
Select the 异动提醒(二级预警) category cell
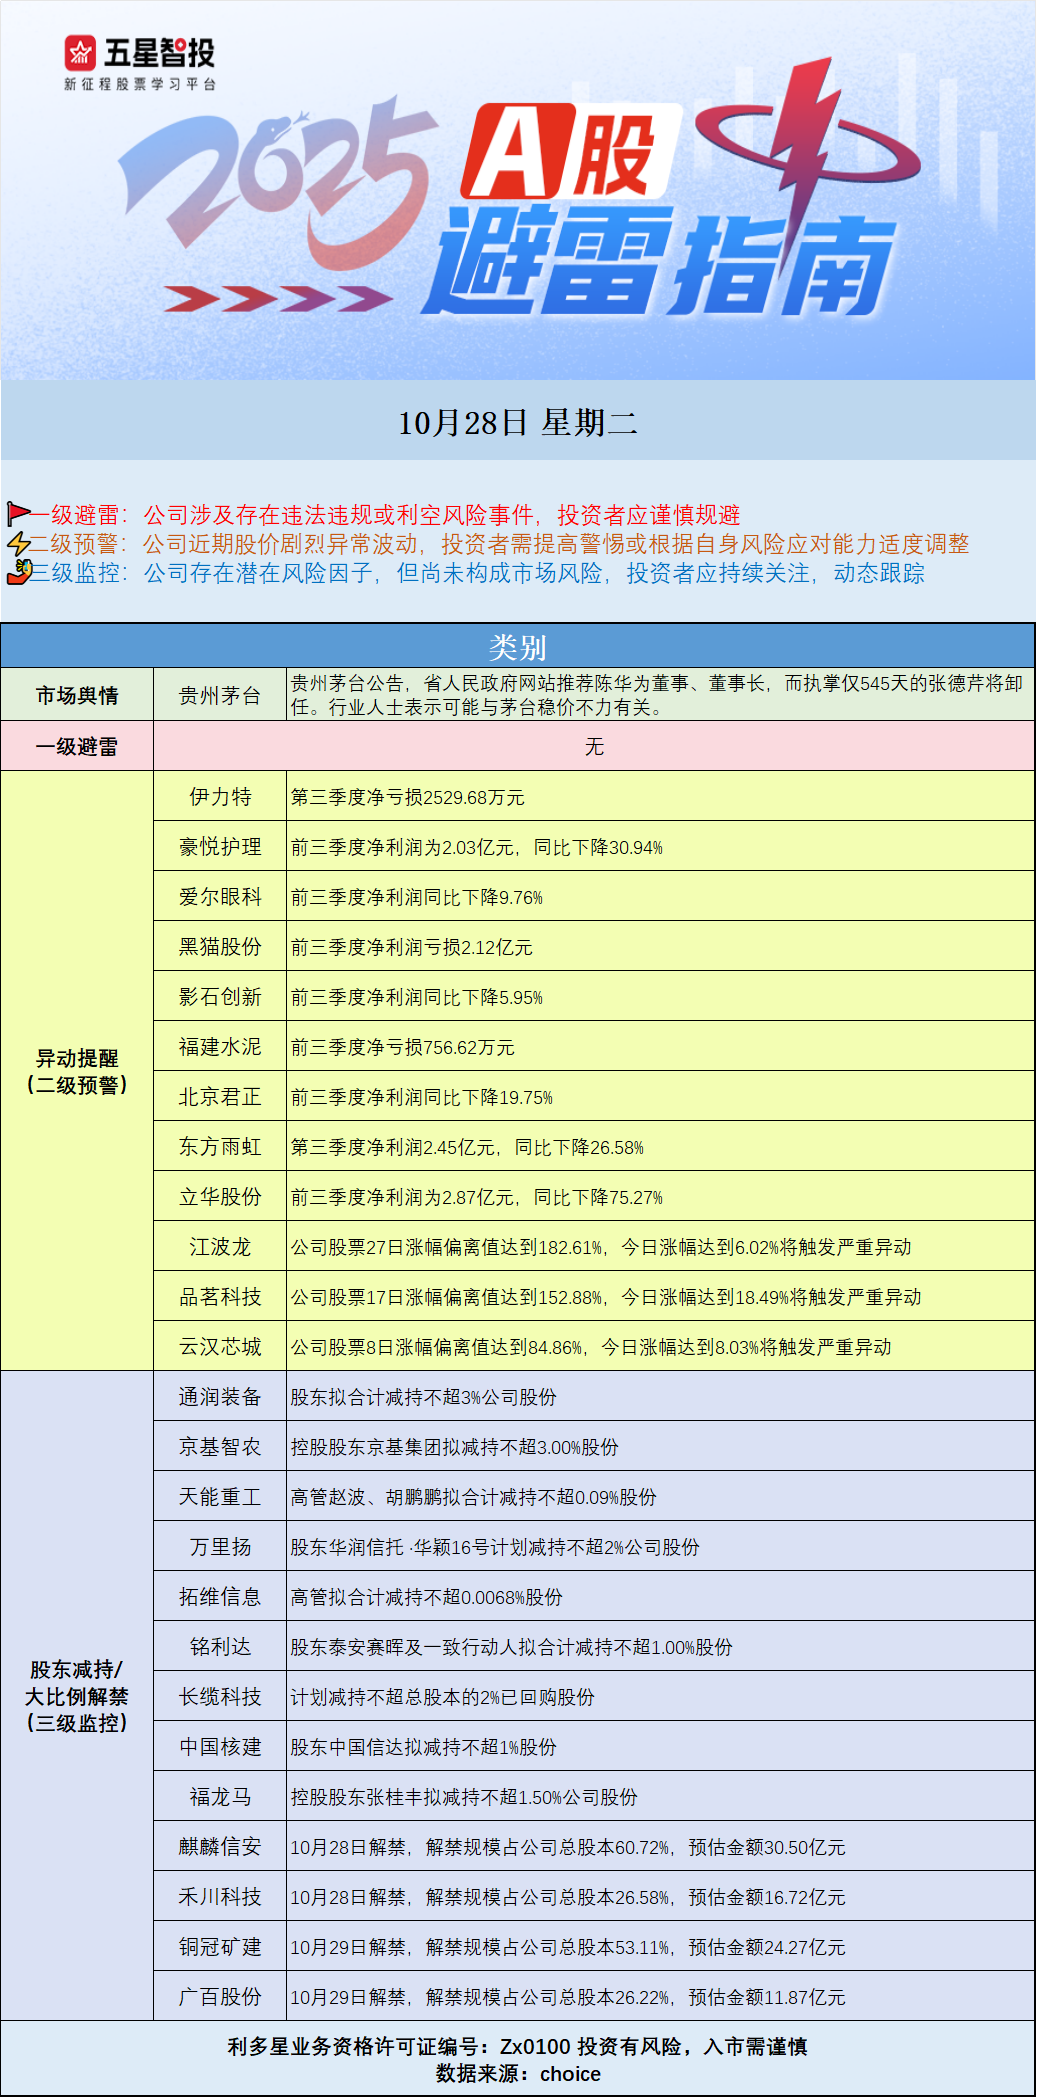click(77, 1071)
